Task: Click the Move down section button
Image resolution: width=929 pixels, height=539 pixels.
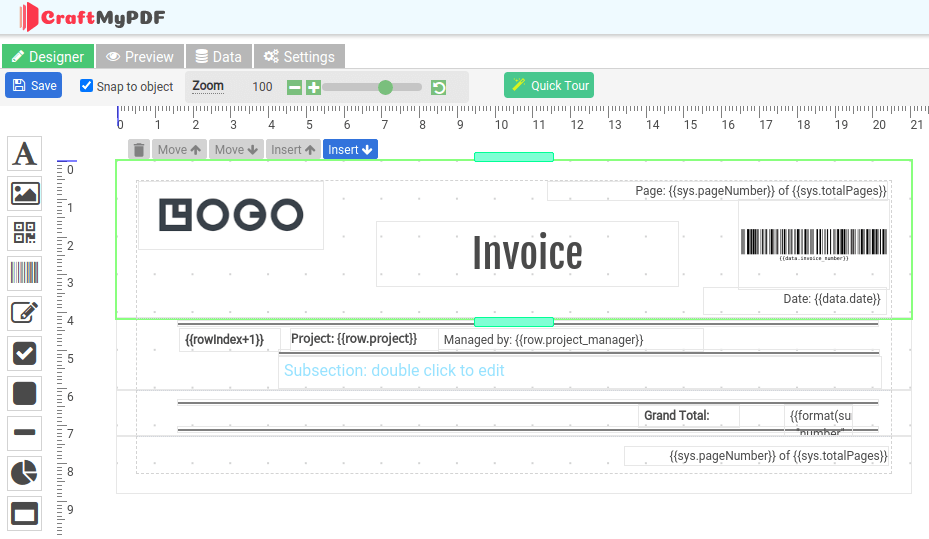Action: tap(236, 150)
